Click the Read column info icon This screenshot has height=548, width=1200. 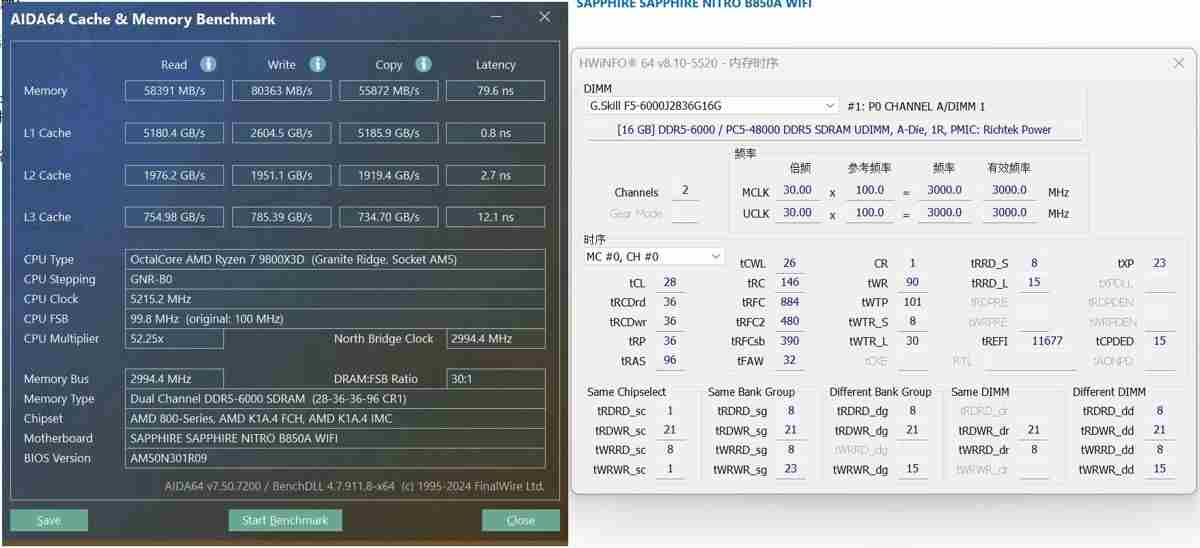[208, 64]
